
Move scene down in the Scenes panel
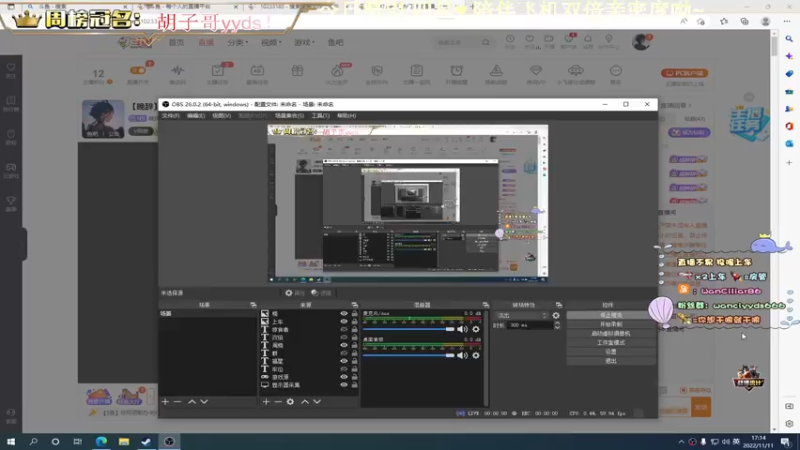204,402
